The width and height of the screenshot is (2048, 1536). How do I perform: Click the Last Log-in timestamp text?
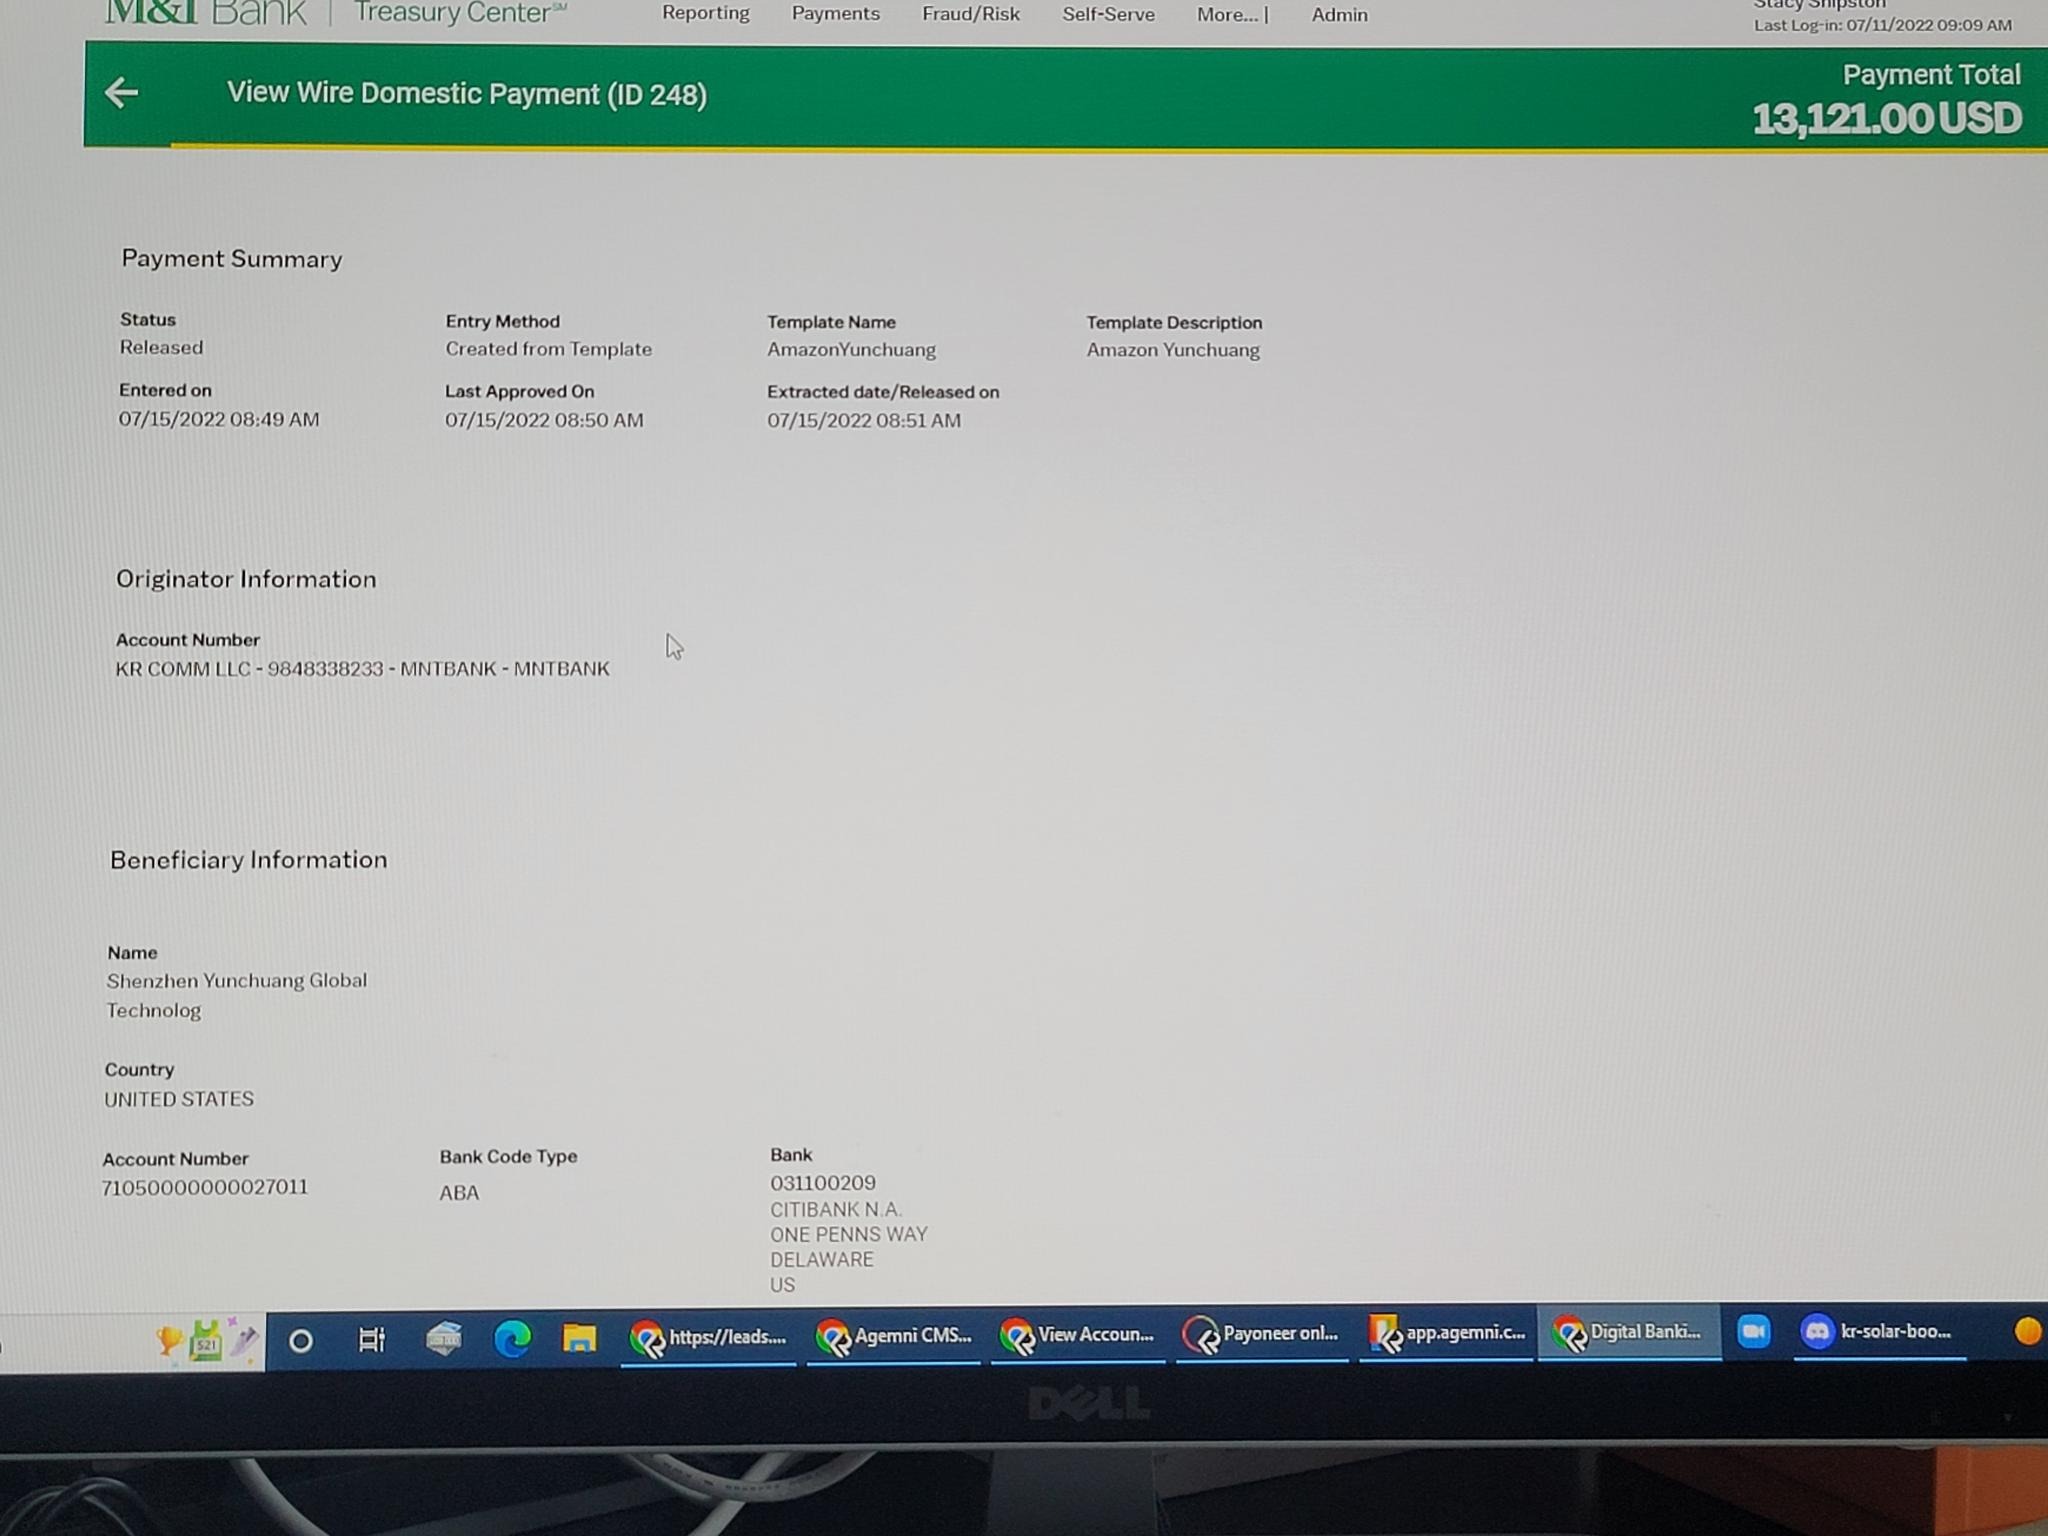pos(1883,25)
